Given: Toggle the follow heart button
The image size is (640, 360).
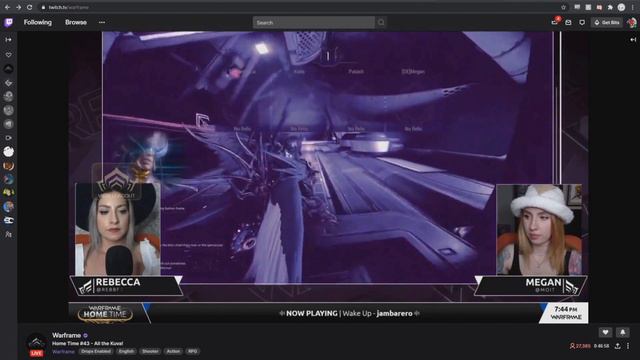Looking at the screenshot, I should [605, 333].
